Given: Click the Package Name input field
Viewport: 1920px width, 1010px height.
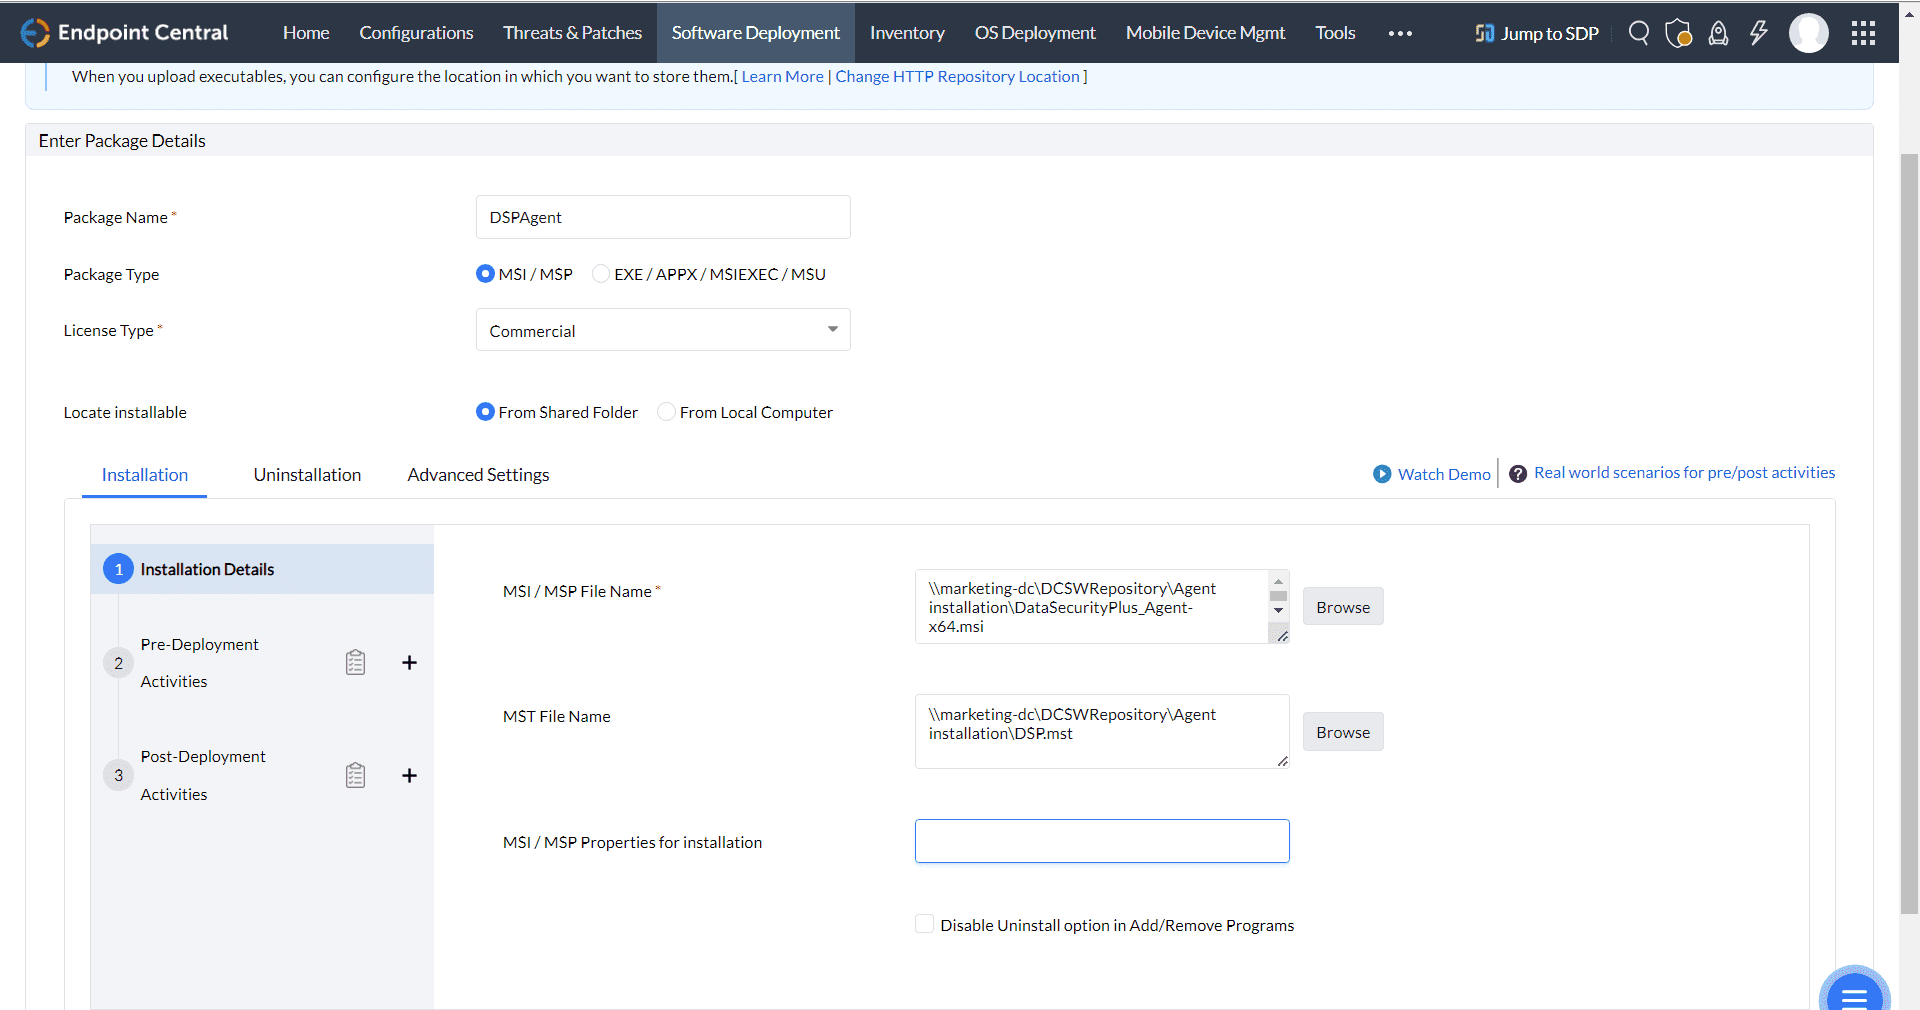Looking at the screenshot, I should tap(663, 217).
